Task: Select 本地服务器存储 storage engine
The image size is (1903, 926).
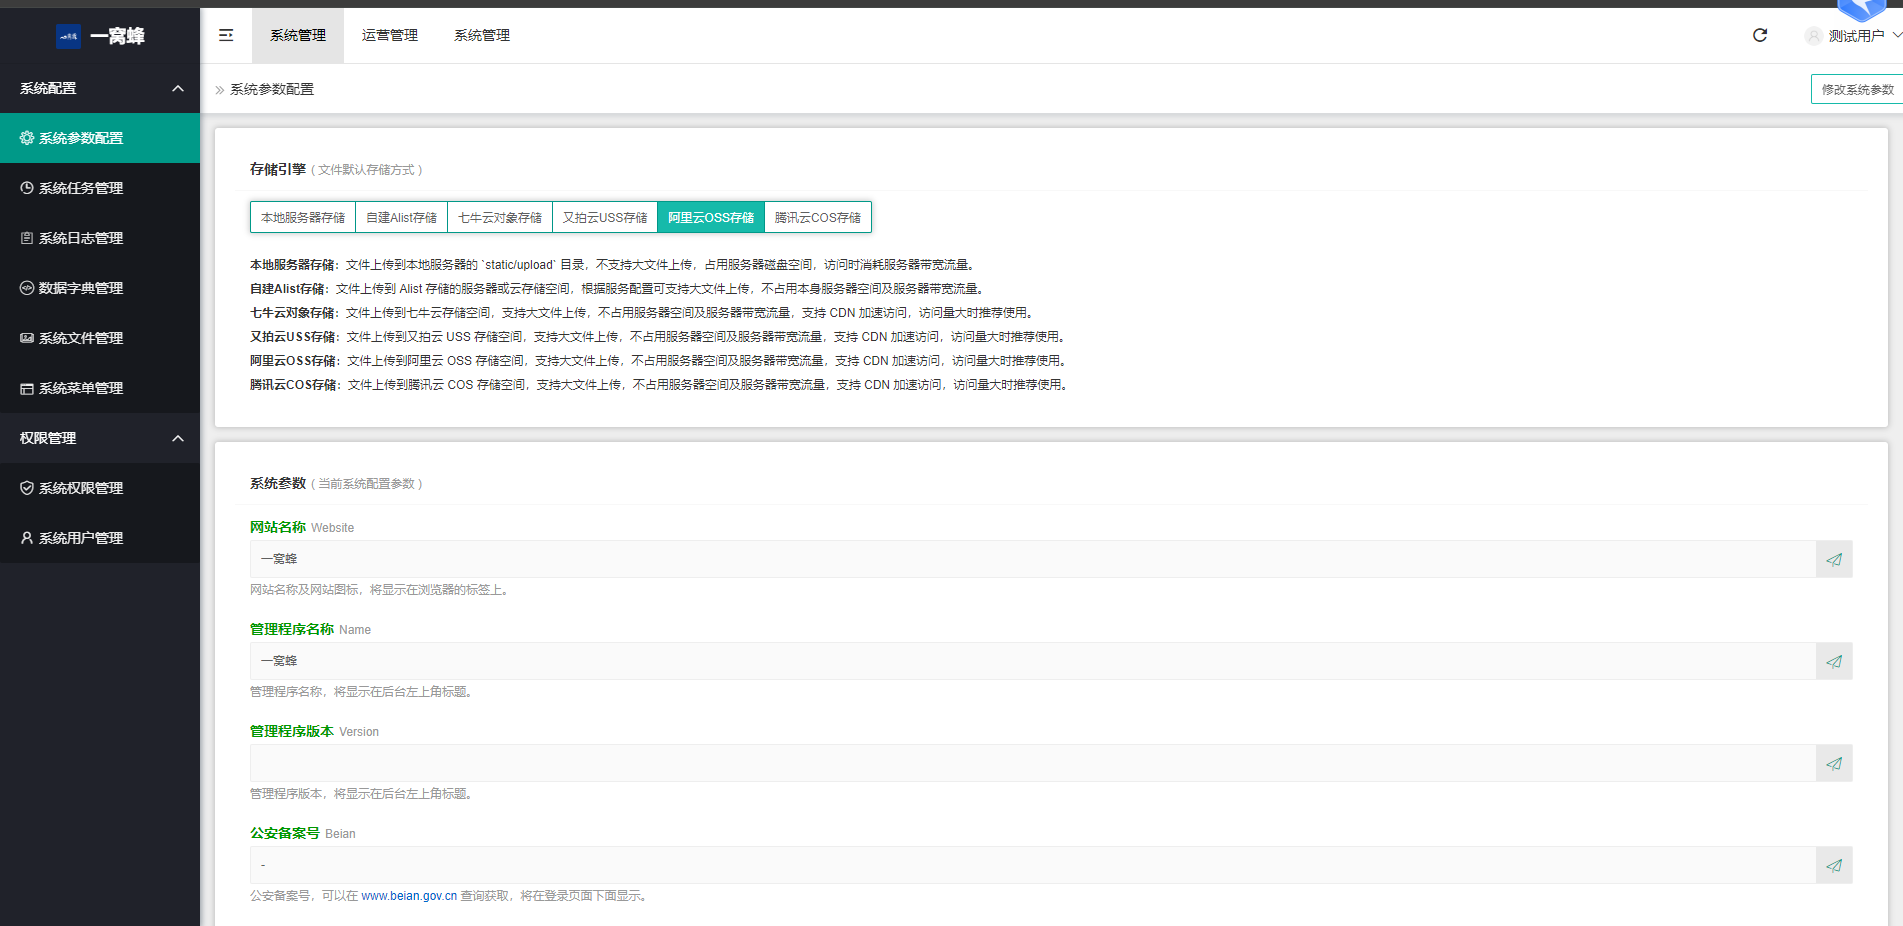Action: (x=303, y=217)
